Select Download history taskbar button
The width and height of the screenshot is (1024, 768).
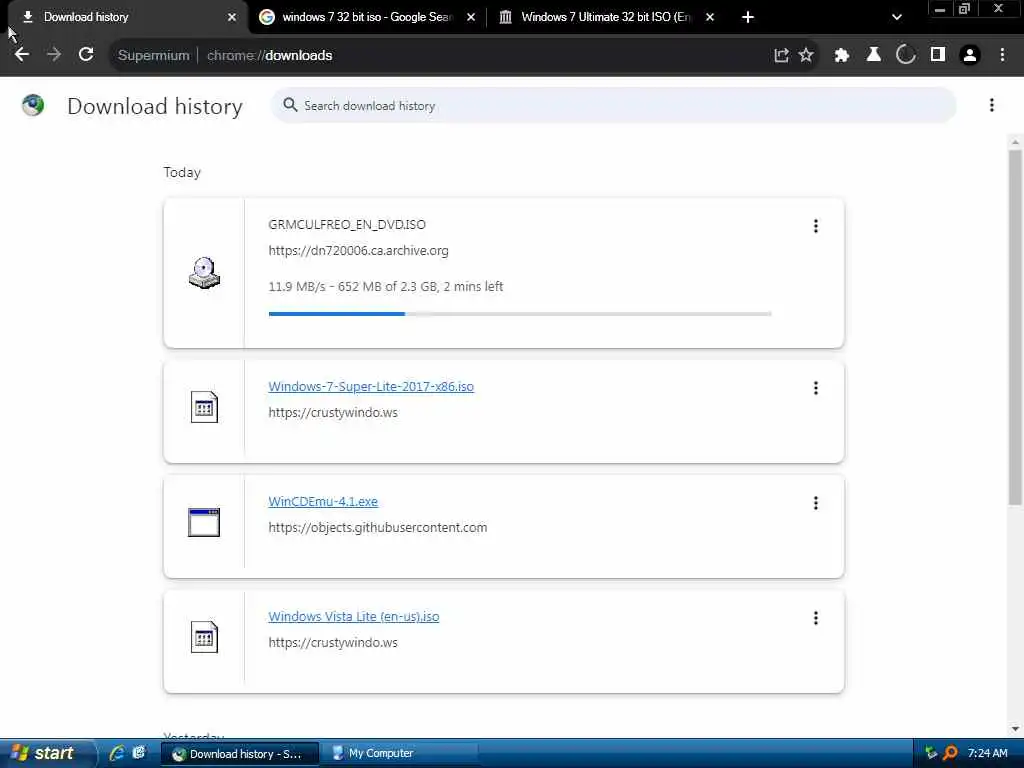[240, 753]
